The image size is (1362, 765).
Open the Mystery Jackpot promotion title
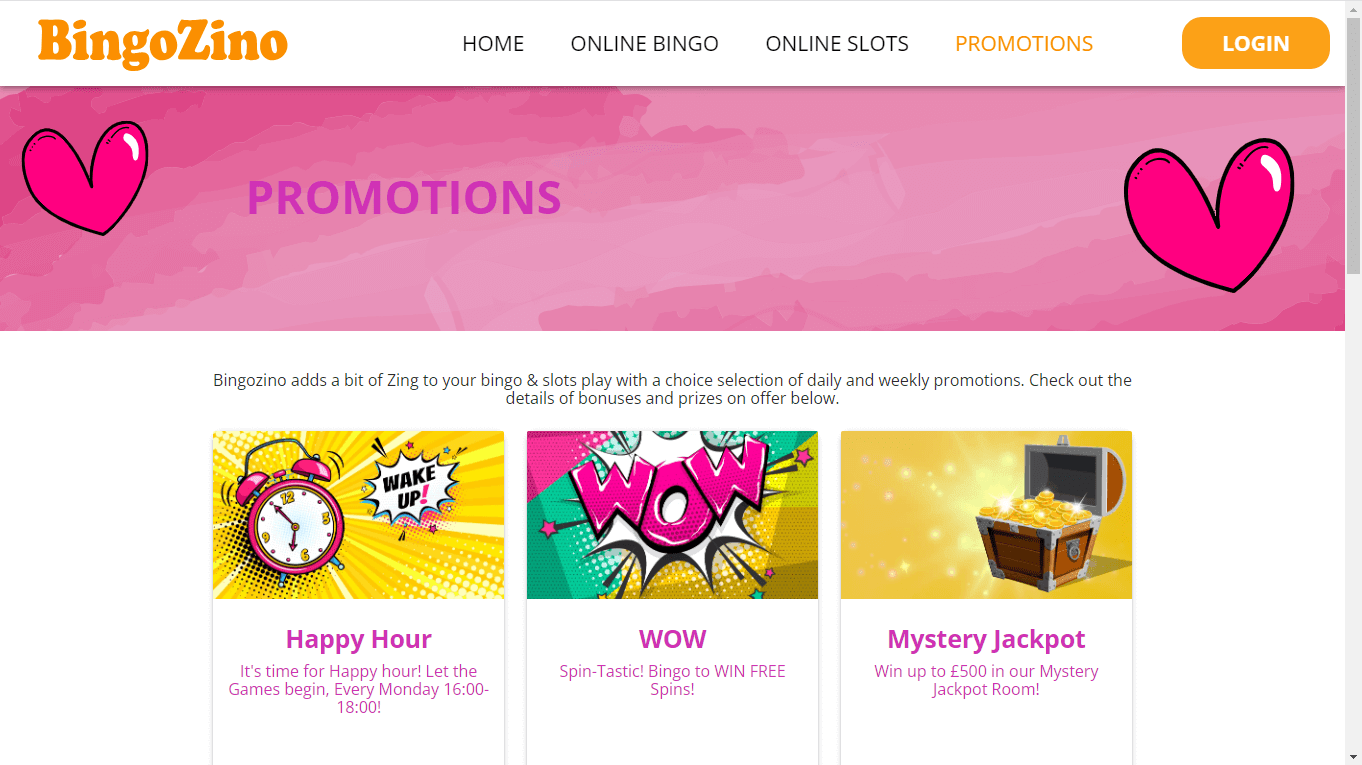[987, 639]
